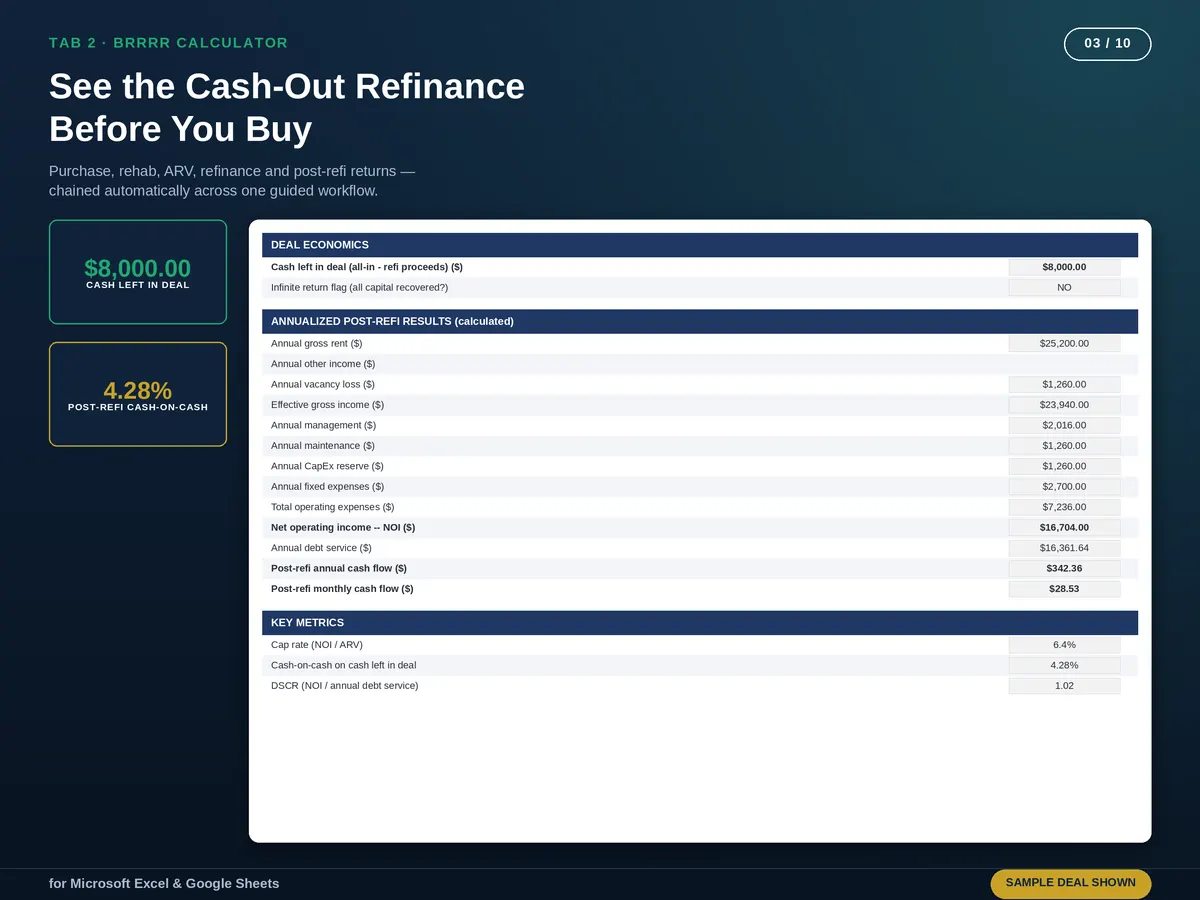The height and width of the screenshot is (900, 1200).
Task: Click the Annual vacancy loss value $1,260.00
Action: point(1064,385)
